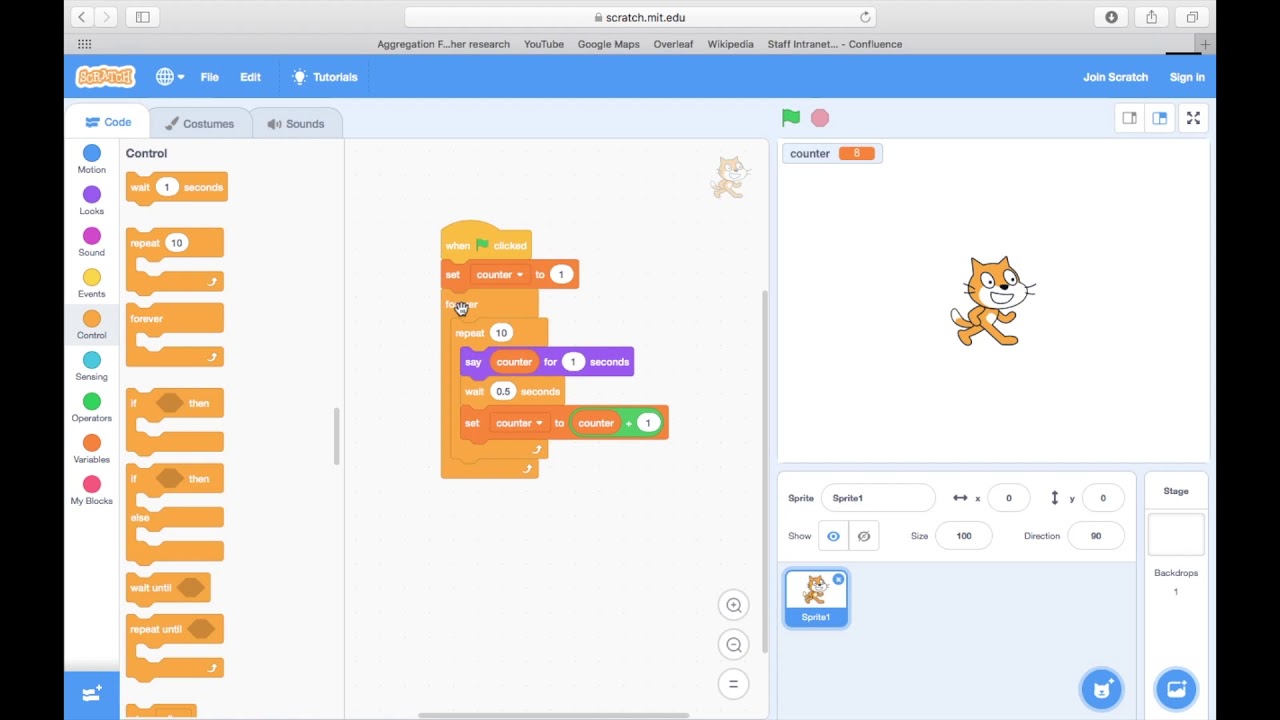Zoom out on the code workspace
Image resolution: width=1280 pixels, height=720 pixels.
(x=734, y=645)
